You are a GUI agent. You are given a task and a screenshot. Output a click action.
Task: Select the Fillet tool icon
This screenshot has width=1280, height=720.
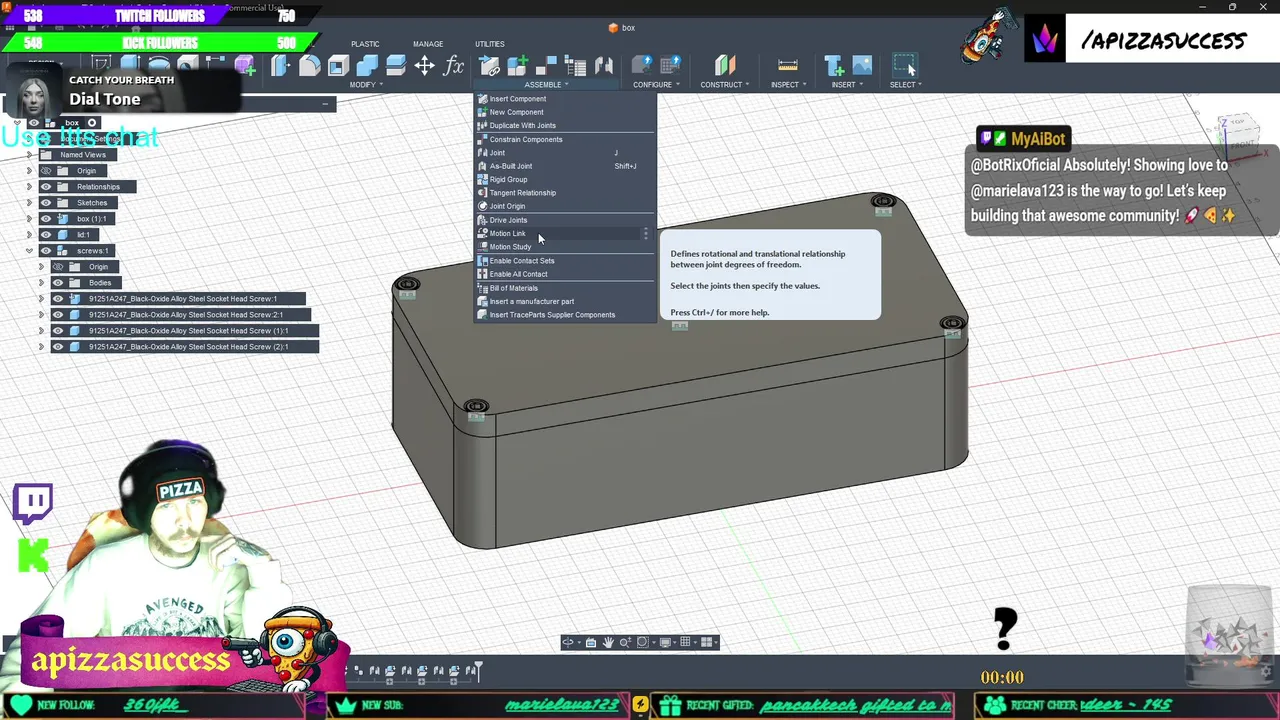[x=309, y=66]
